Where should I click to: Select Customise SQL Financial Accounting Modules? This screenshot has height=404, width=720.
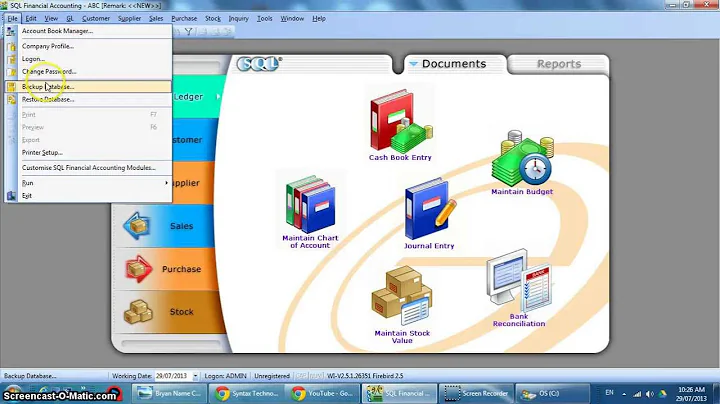pos(89,168)
